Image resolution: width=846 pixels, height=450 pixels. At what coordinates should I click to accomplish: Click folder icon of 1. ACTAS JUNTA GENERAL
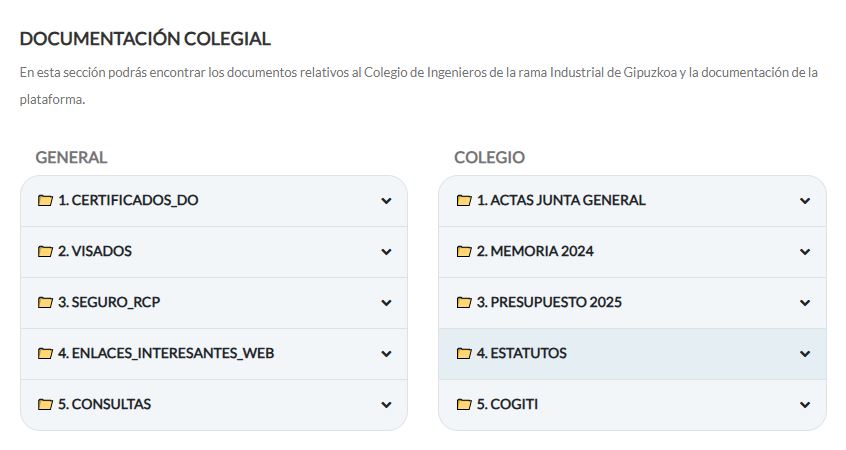coord(464,201)
